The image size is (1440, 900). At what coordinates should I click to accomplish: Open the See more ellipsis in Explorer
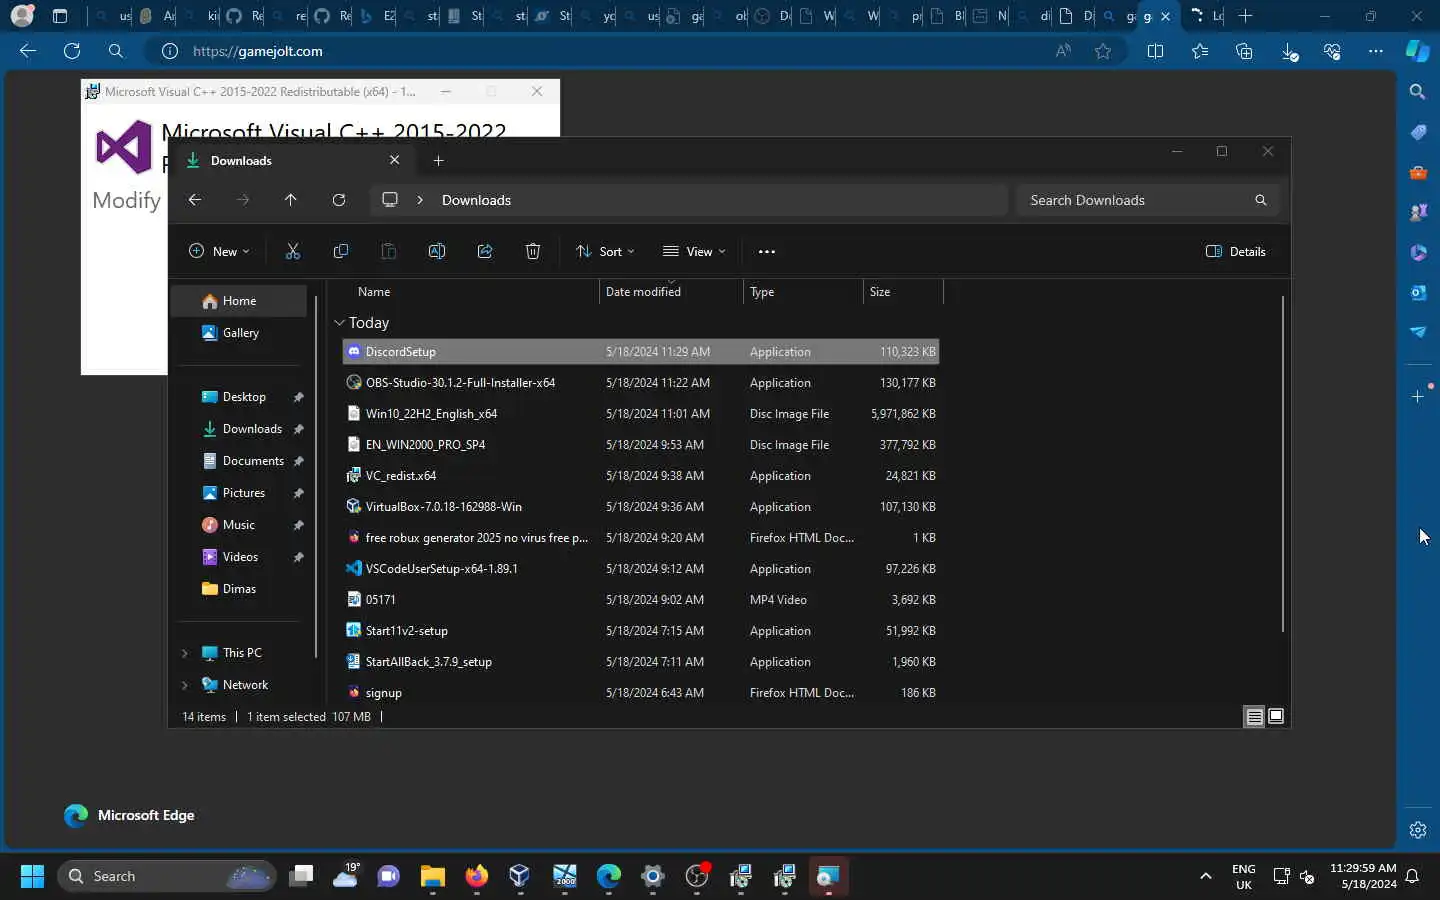(x=767, y=252)
